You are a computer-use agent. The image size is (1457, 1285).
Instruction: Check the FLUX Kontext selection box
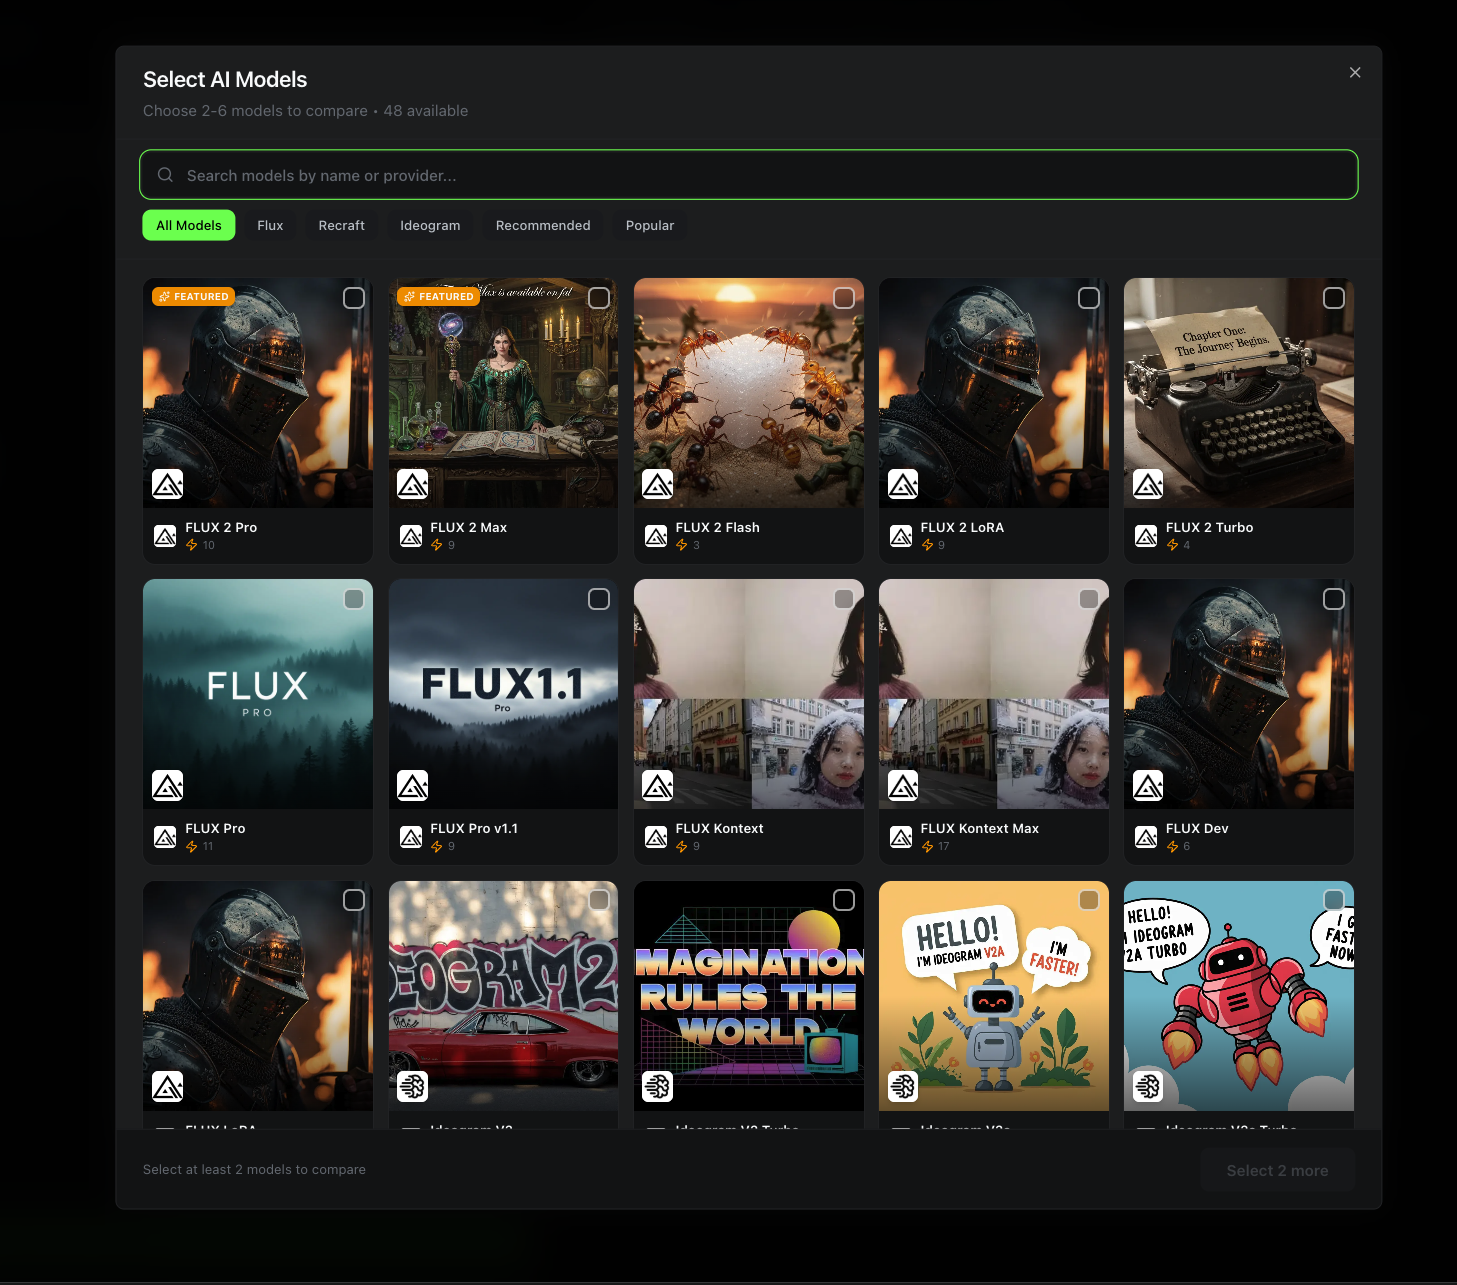[x=844, y=598]
